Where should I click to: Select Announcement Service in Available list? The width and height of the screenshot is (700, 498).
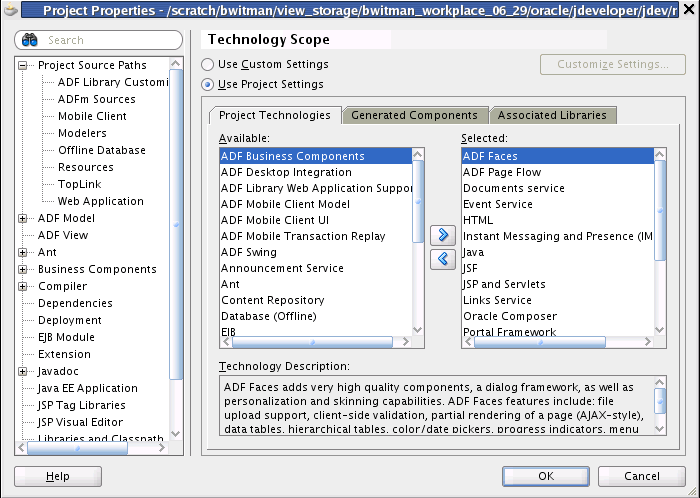[316, 268]
